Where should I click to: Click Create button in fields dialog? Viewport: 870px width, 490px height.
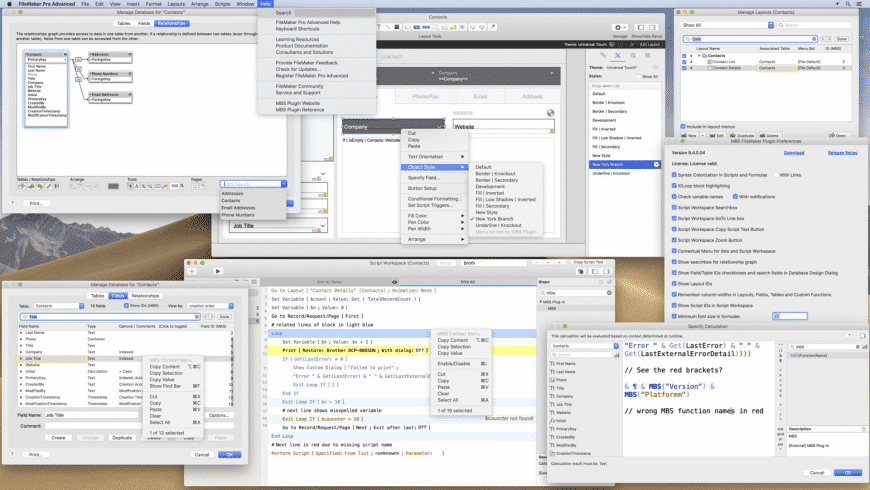point(58,438)
